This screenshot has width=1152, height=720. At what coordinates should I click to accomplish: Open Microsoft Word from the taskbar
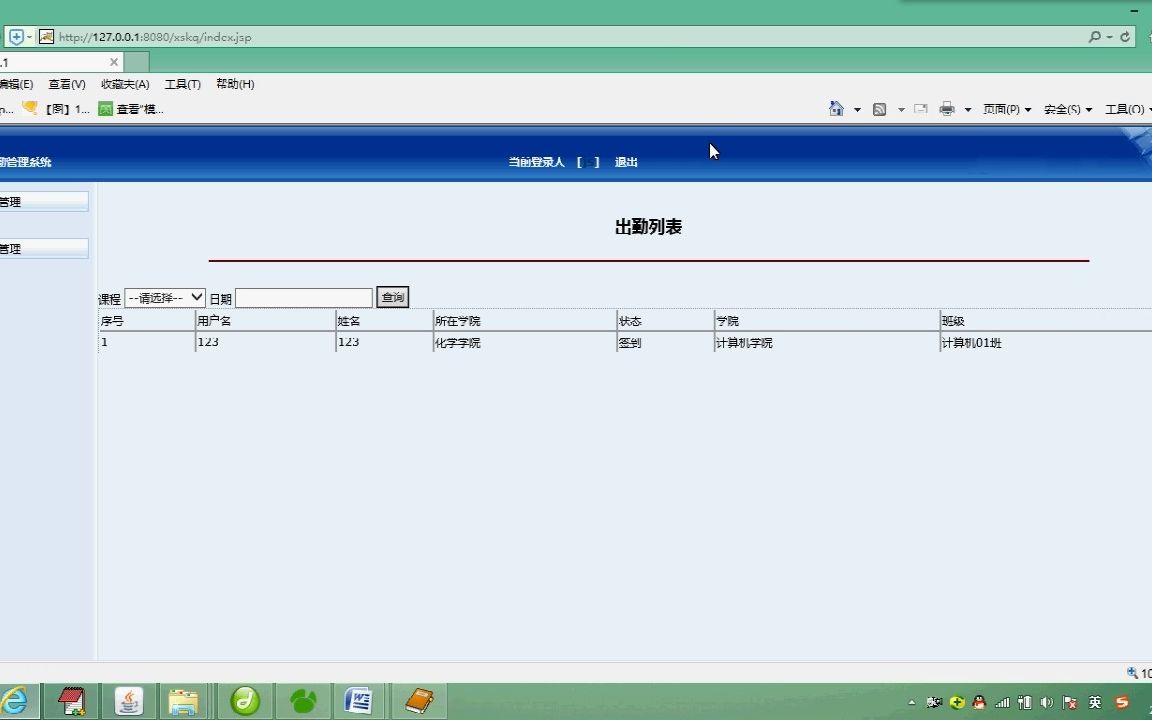(359, 700)
